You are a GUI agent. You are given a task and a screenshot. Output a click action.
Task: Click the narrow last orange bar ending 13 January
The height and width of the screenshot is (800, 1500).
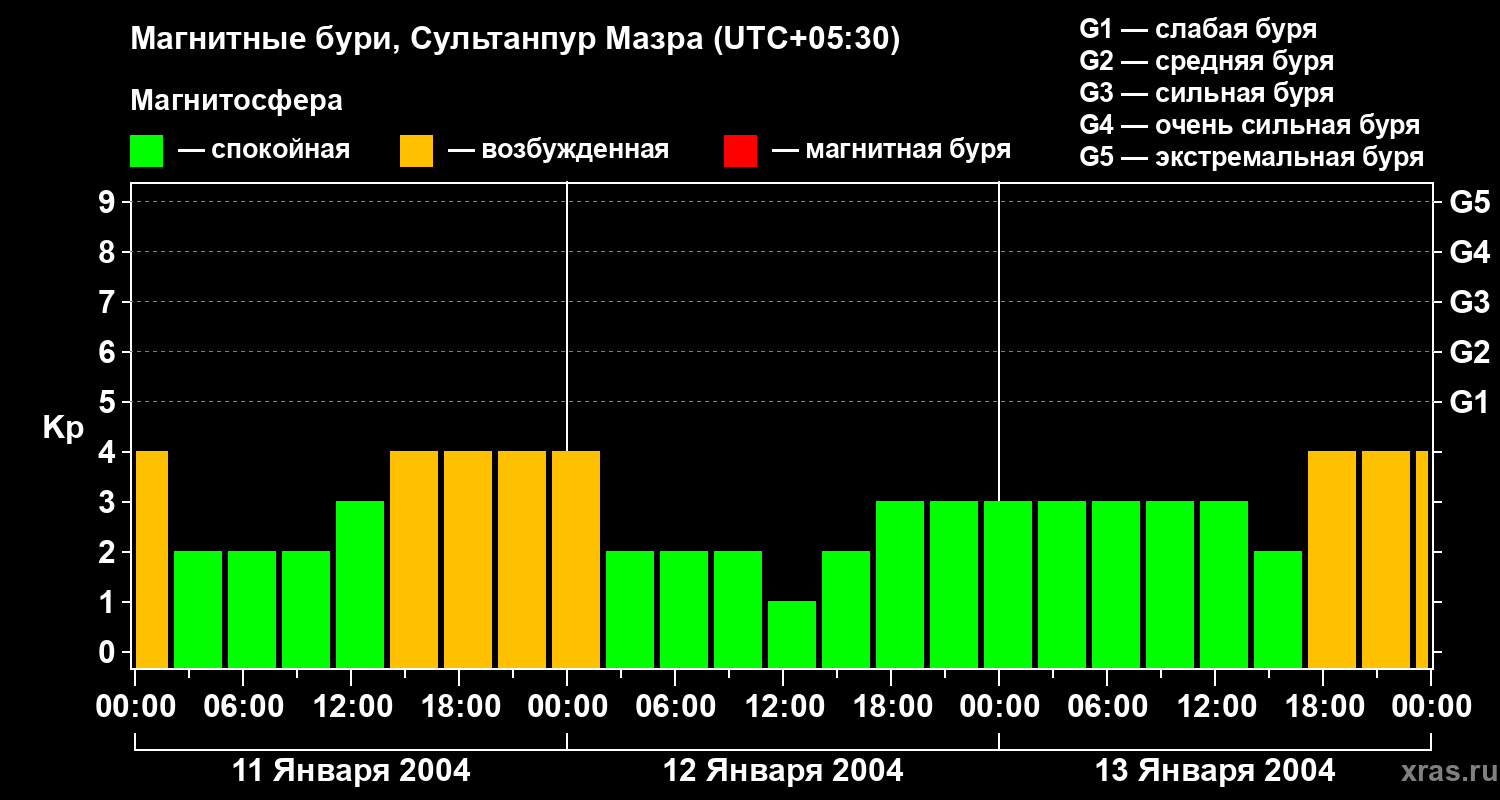(x=1422, y=559)
